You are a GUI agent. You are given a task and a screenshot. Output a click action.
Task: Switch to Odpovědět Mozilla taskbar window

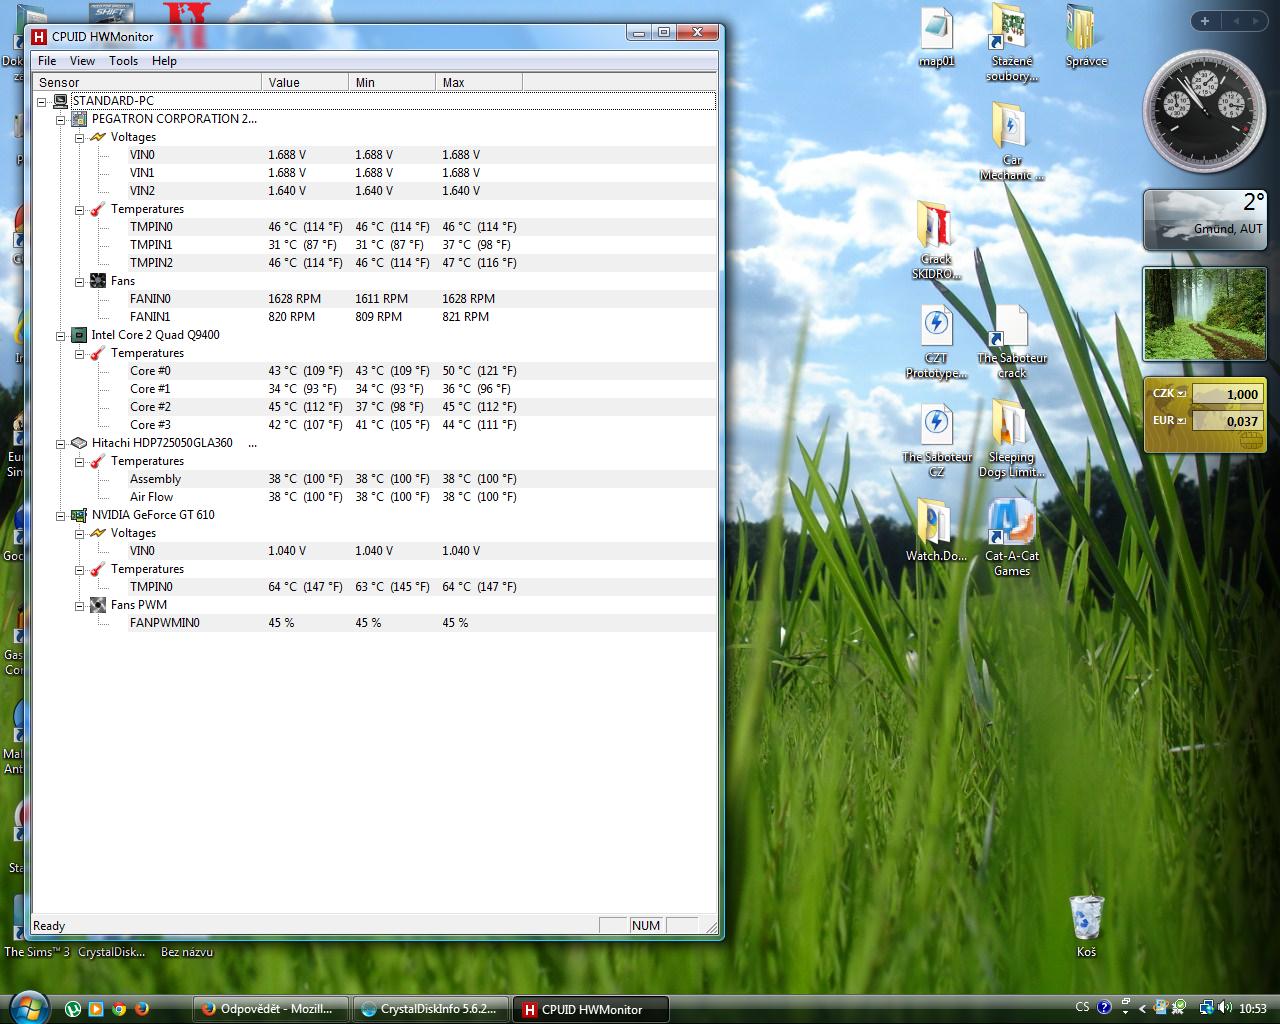click(x=270, y=1009)
